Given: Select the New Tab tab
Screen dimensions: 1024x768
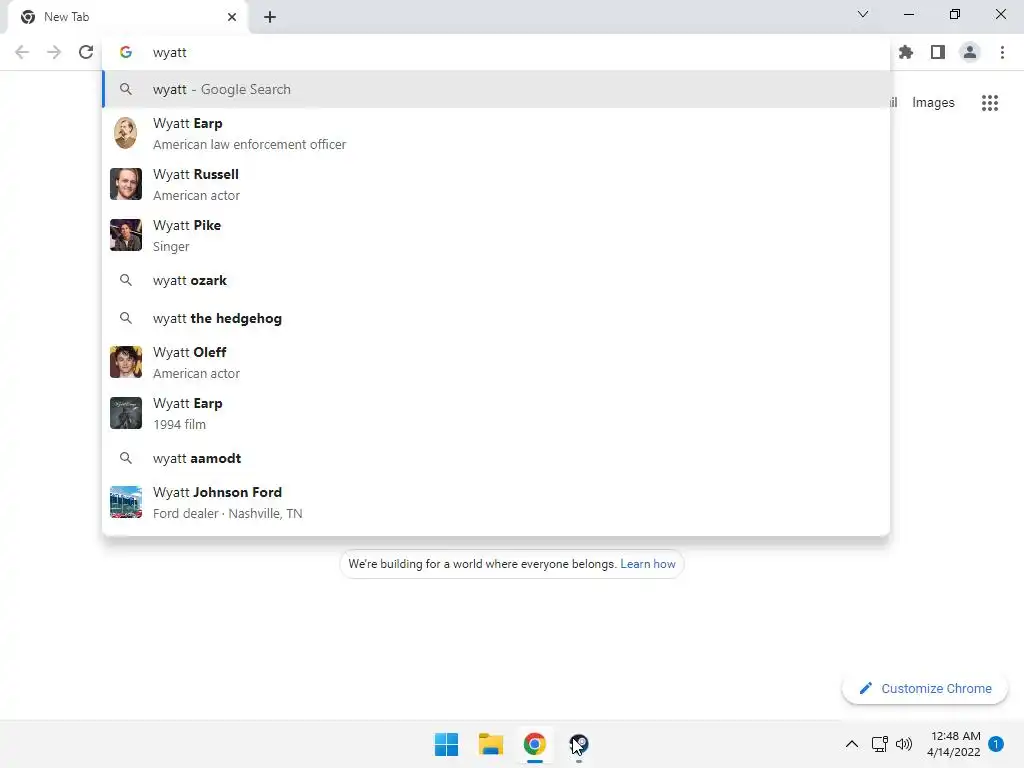Looking at the screenshot, I should (128, 17).
